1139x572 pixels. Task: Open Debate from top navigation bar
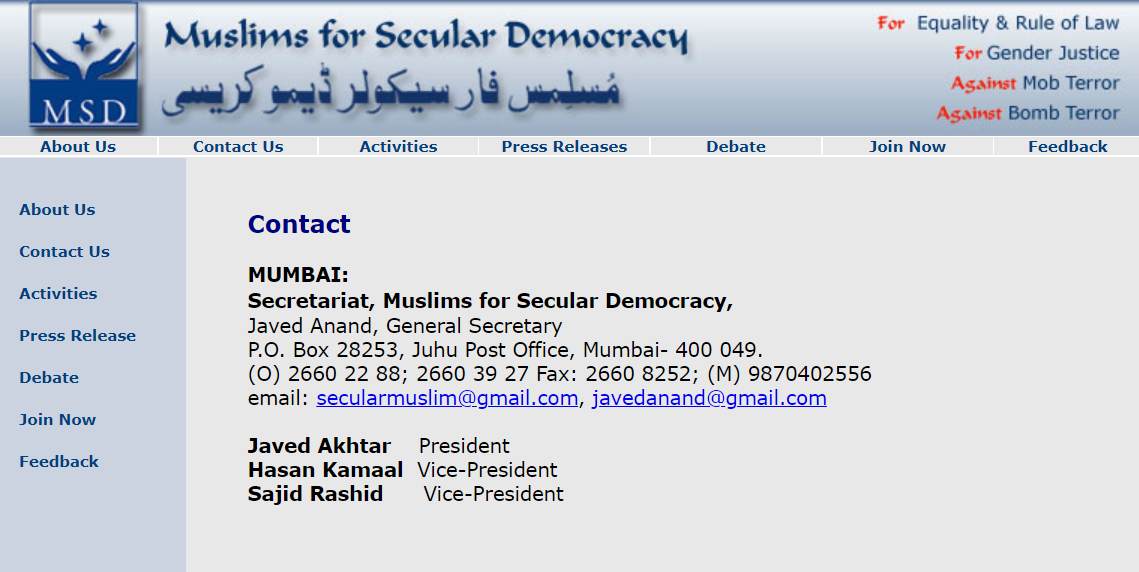(736, 146)
